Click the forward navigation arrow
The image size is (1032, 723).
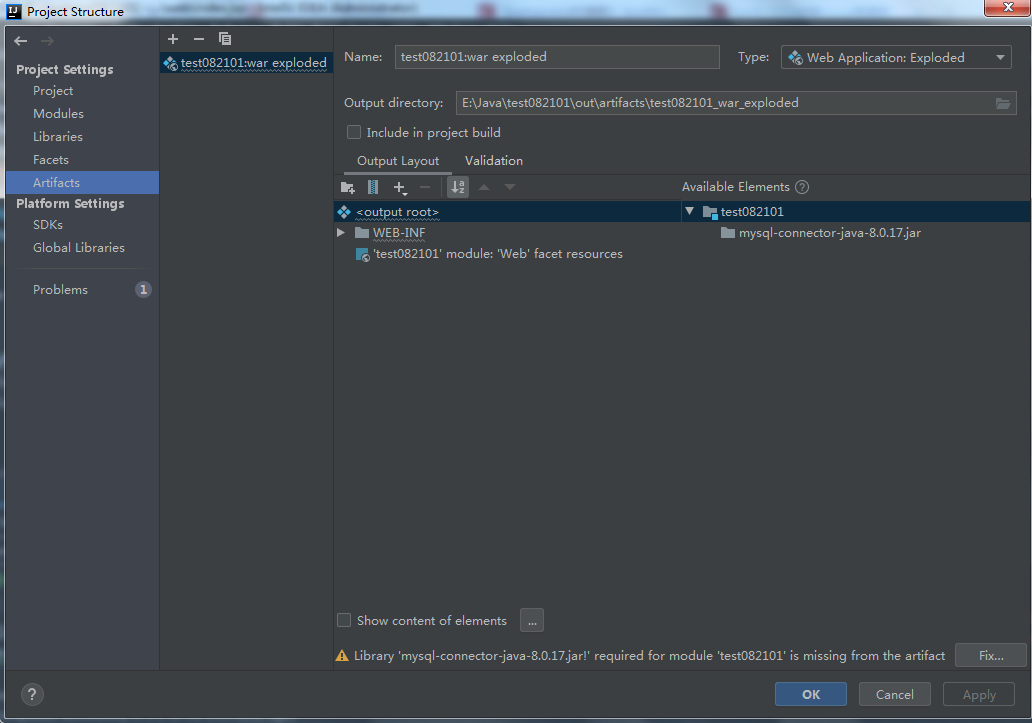tap(47, 41)
